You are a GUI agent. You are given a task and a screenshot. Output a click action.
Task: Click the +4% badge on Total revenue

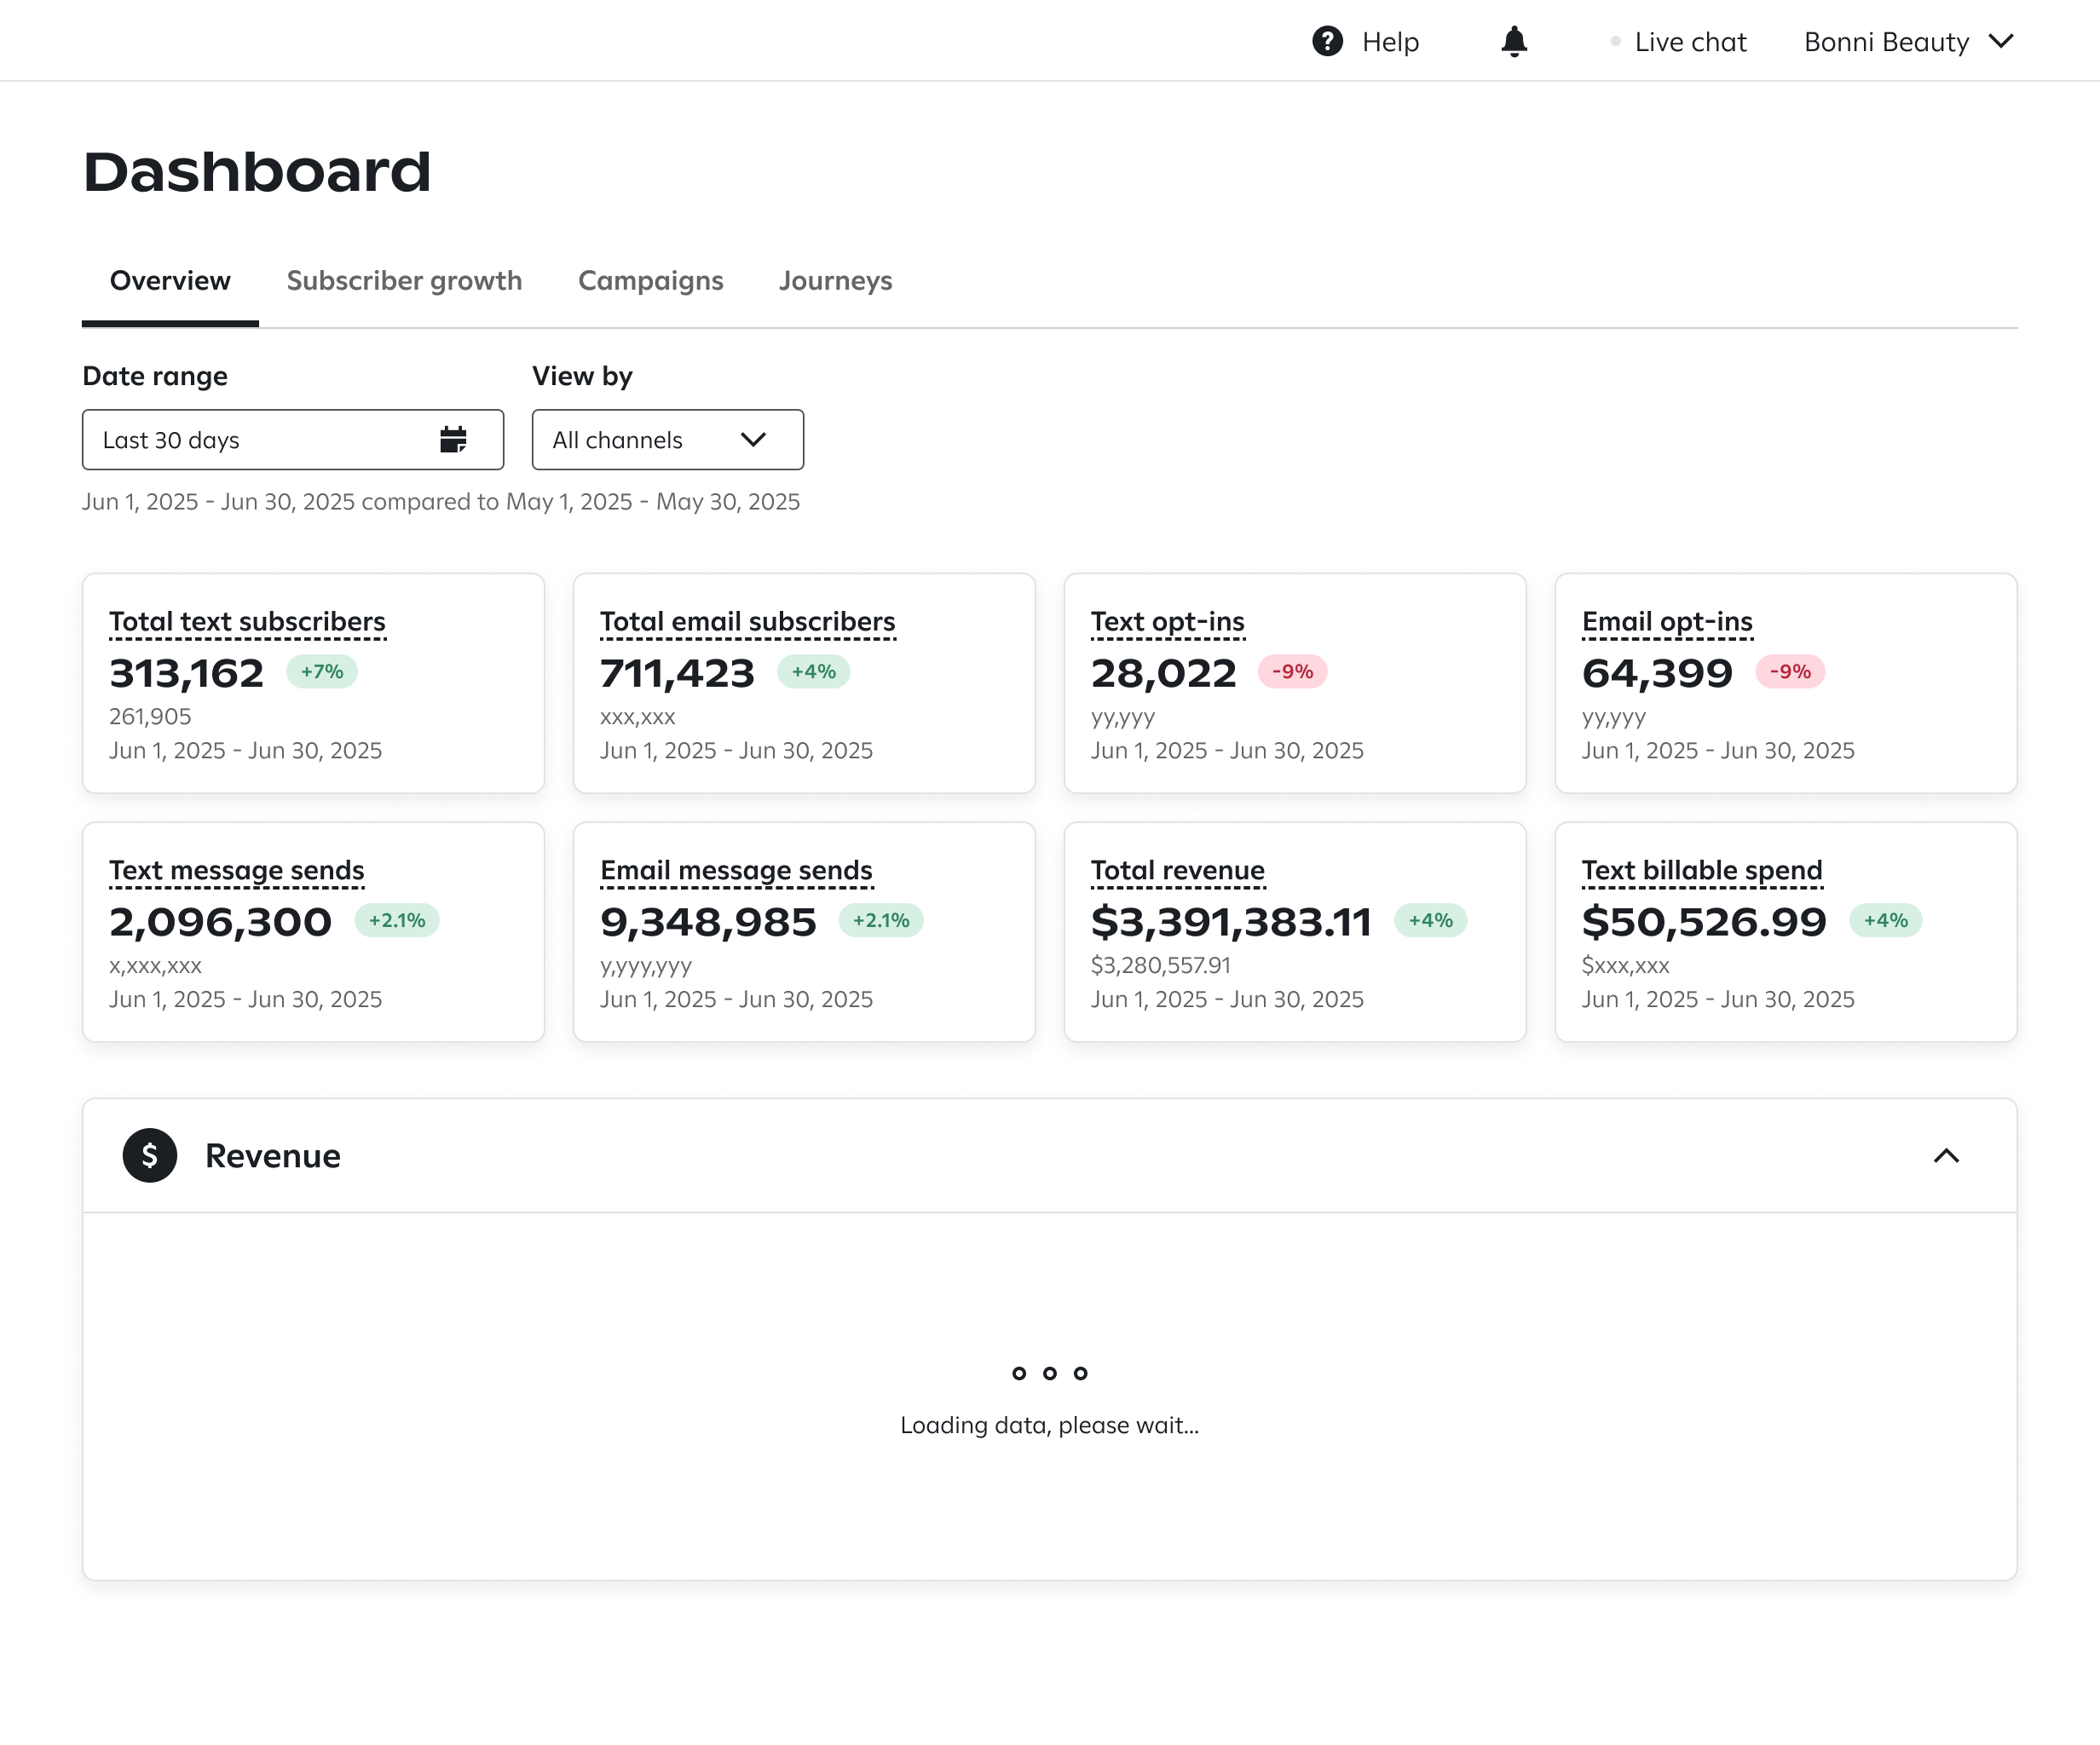coord(1430,920)
